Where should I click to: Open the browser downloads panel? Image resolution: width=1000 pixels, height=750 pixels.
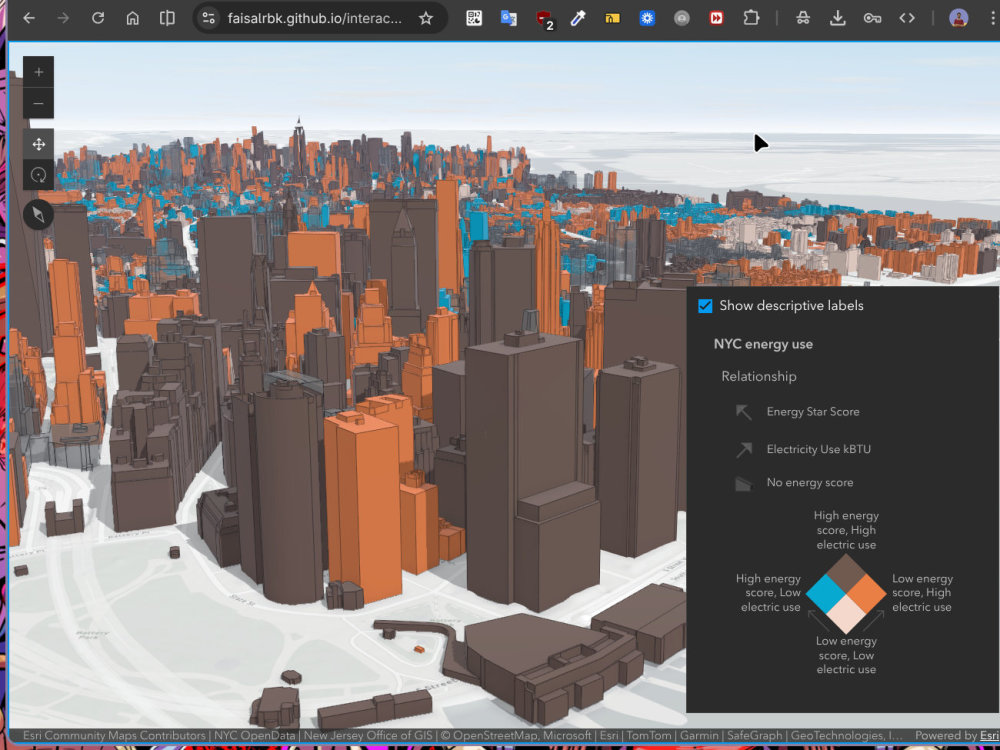(837, 18)
